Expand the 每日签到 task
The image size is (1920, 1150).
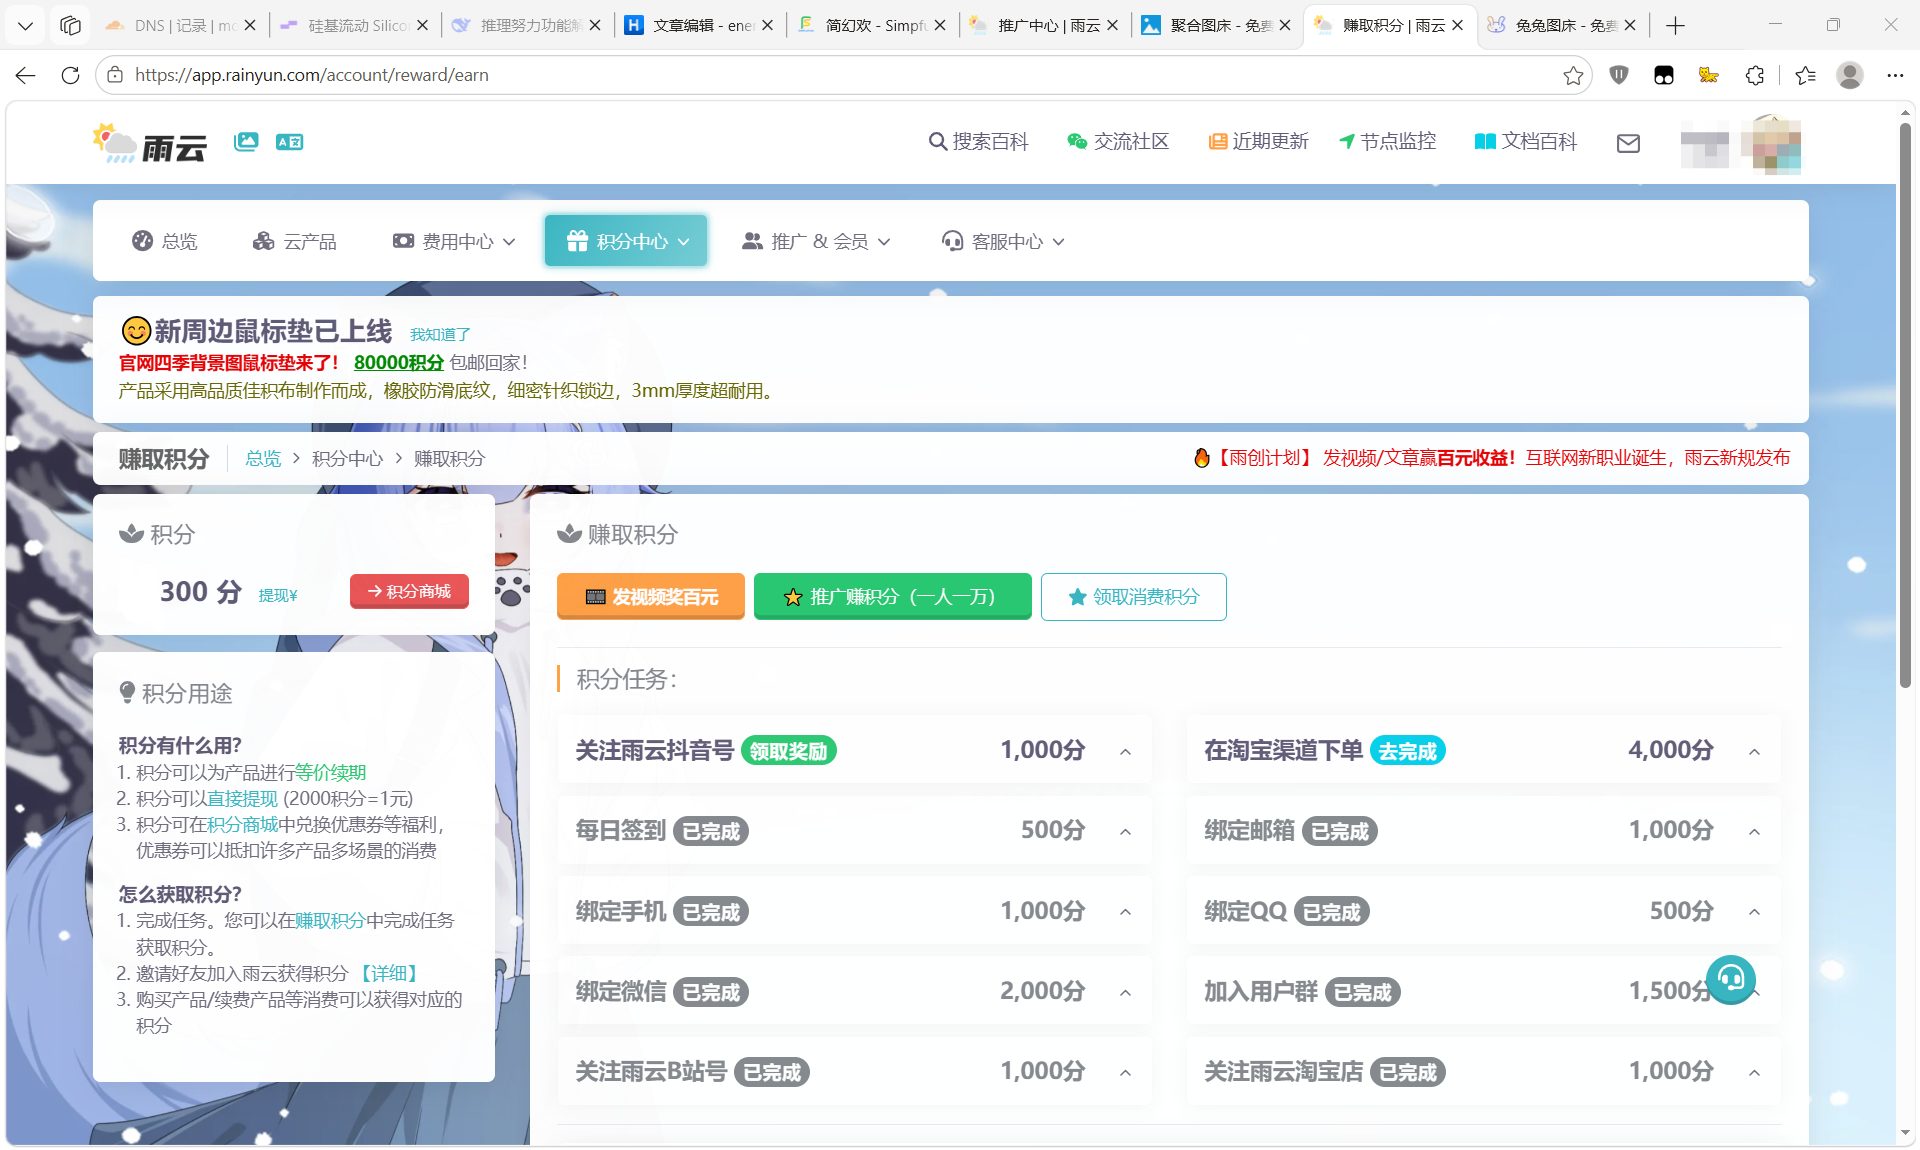coord(1126,831)
